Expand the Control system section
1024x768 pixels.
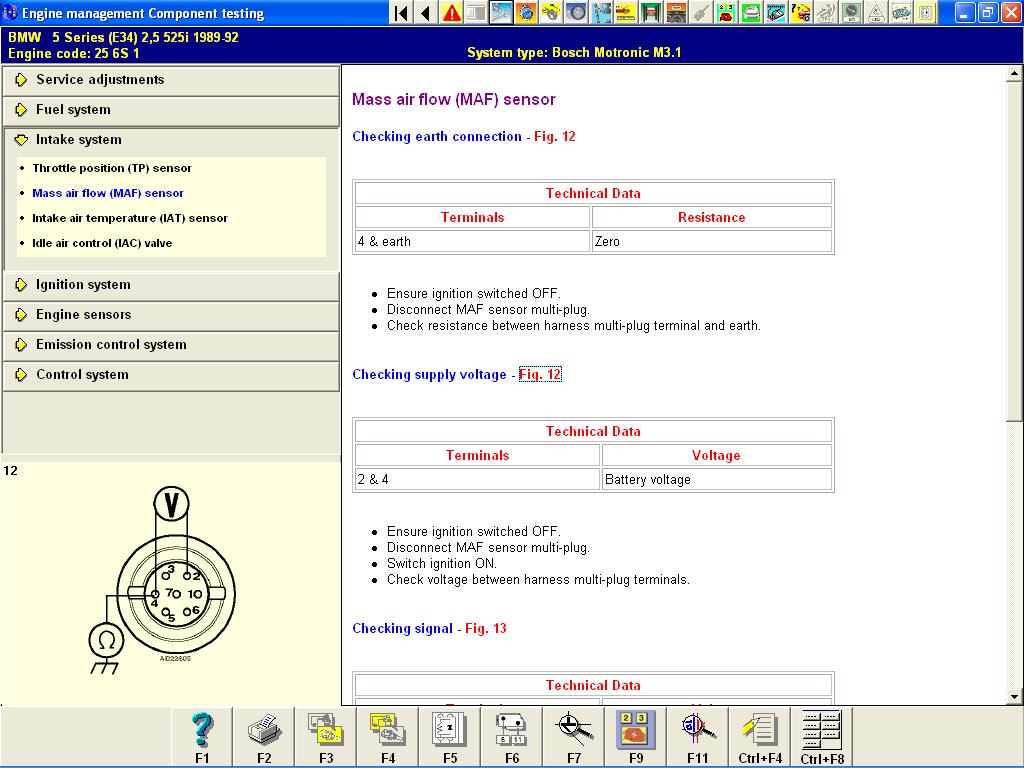click(171, 375)
